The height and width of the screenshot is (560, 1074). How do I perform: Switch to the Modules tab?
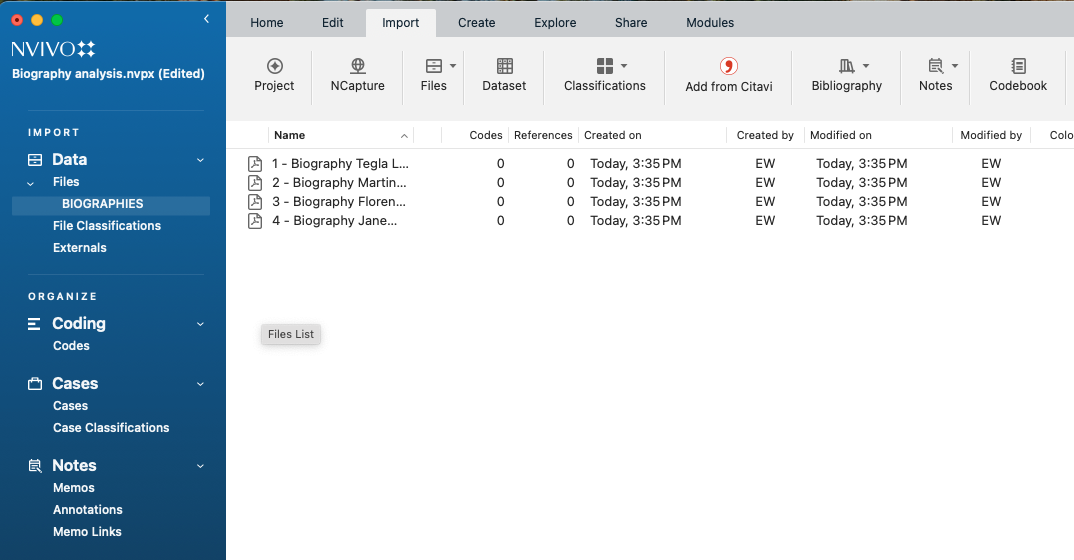[x=710, y=23]
